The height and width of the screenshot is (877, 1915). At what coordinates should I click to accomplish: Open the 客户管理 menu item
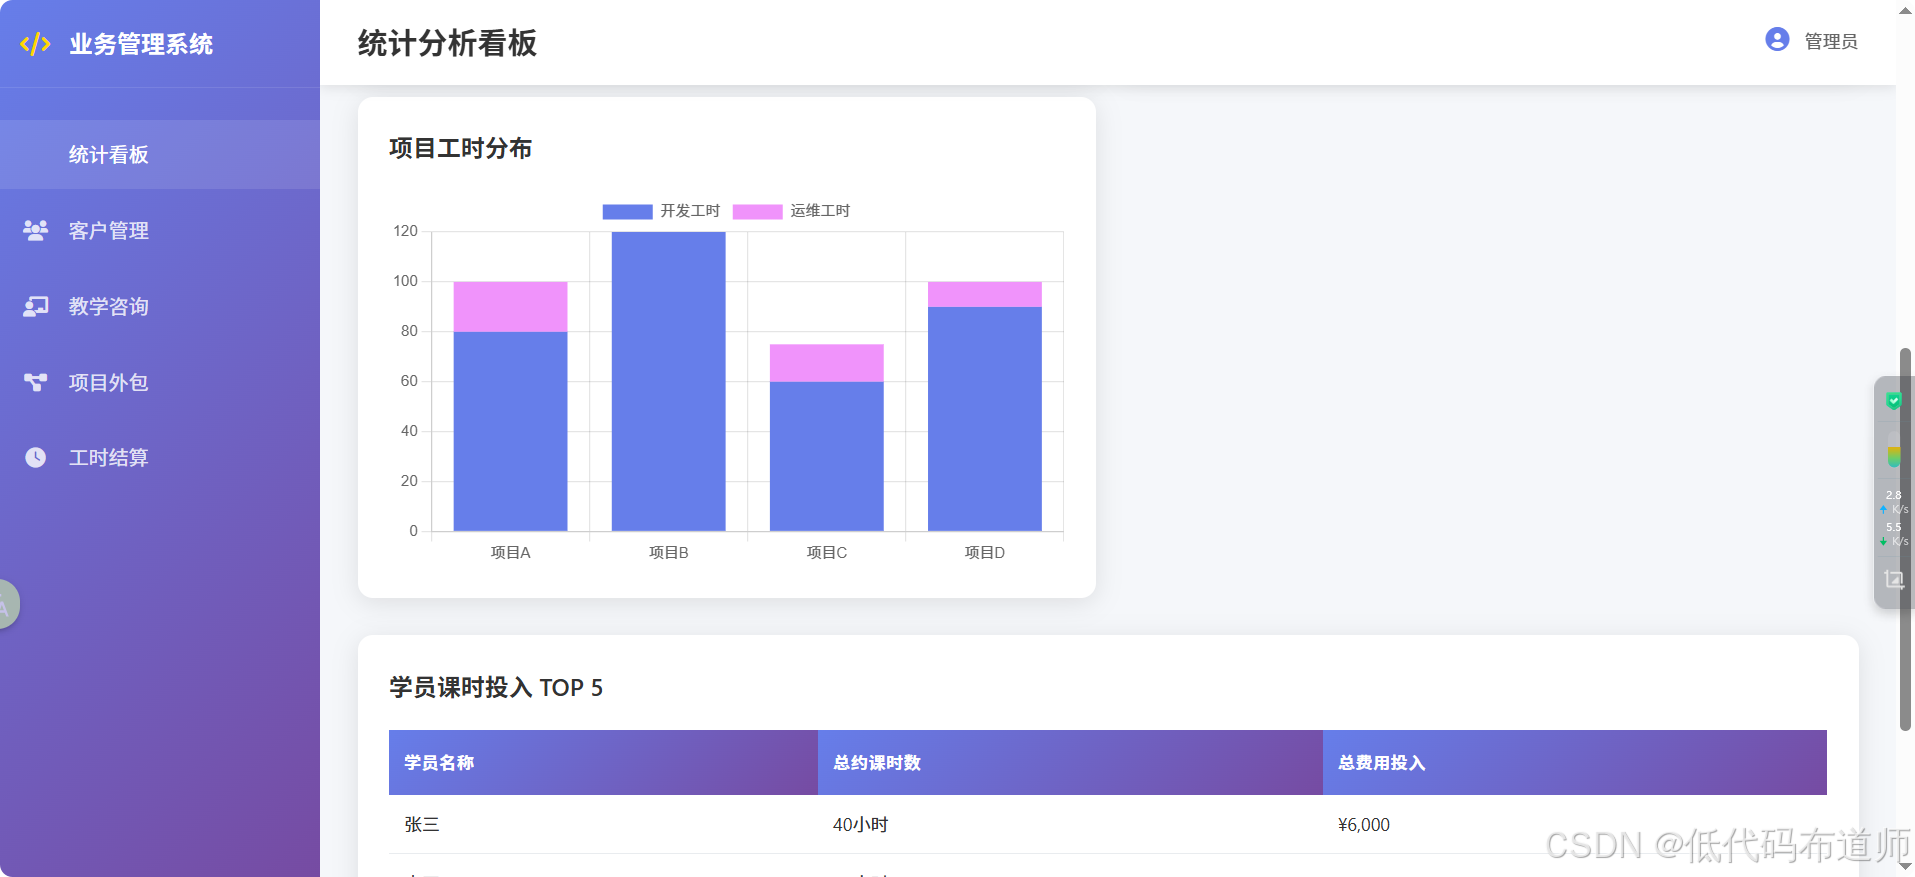pos(160,230)
